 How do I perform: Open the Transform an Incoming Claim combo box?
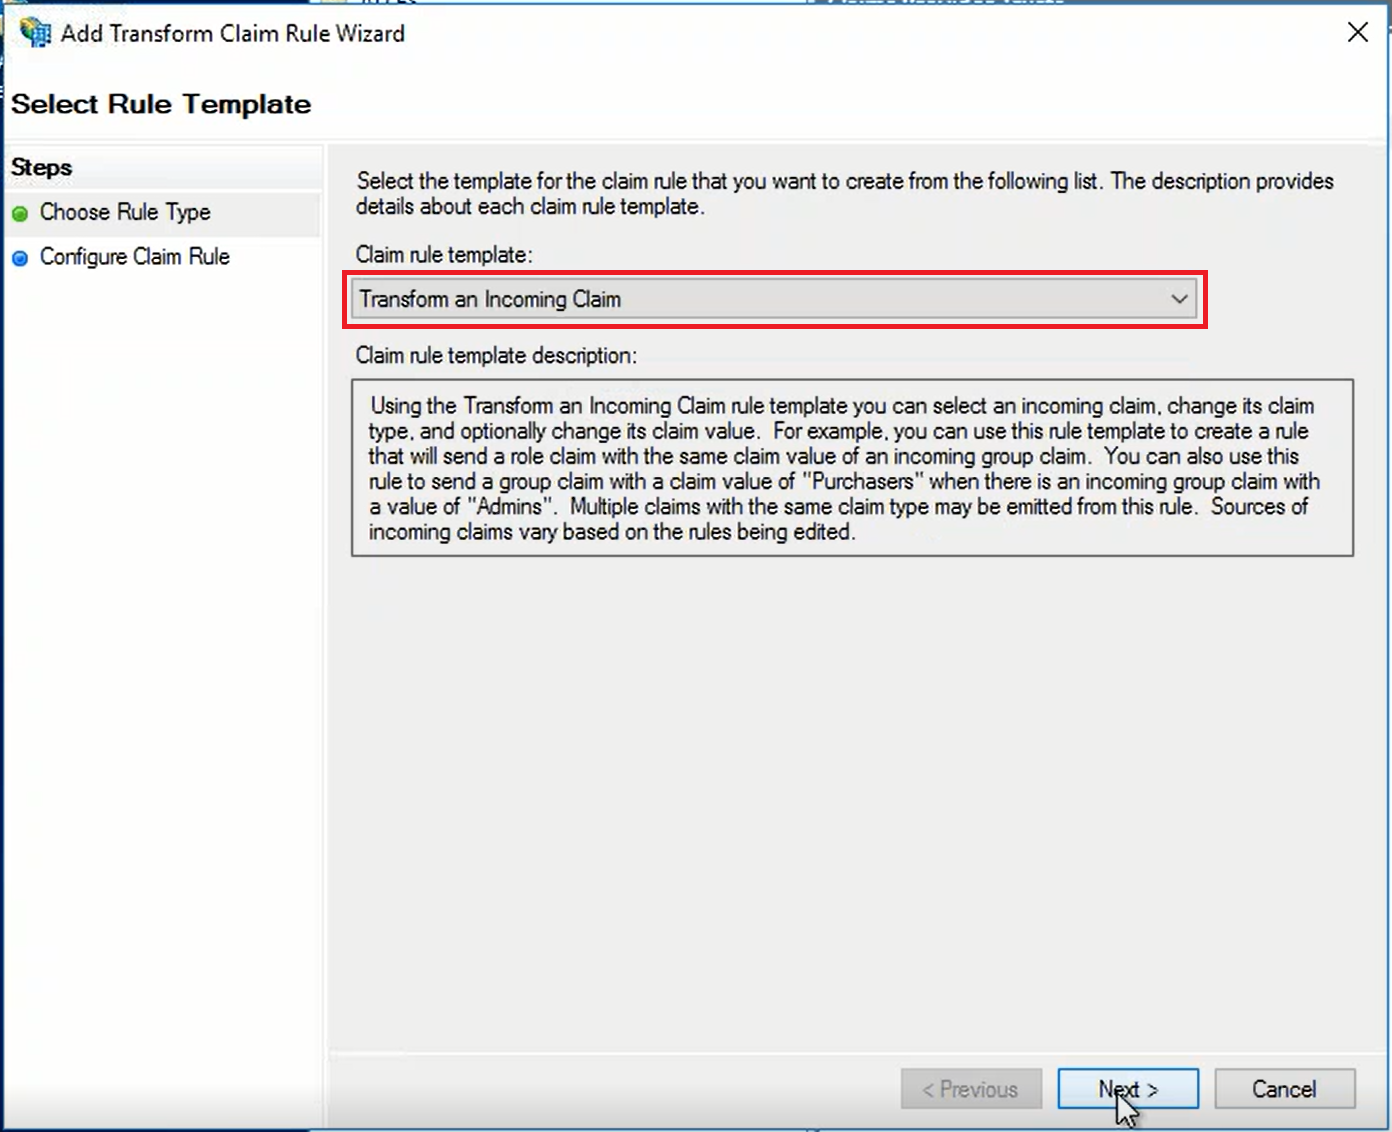point(760,299)
